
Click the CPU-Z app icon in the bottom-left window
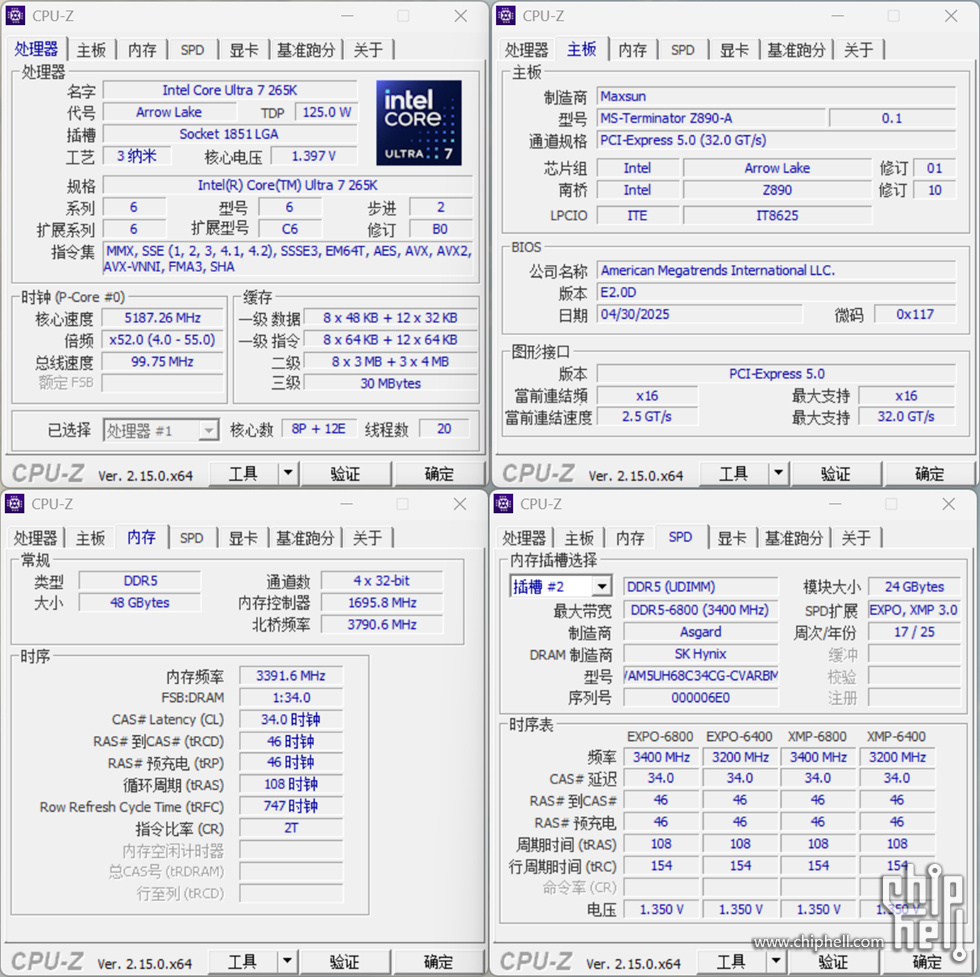point(14,503)
